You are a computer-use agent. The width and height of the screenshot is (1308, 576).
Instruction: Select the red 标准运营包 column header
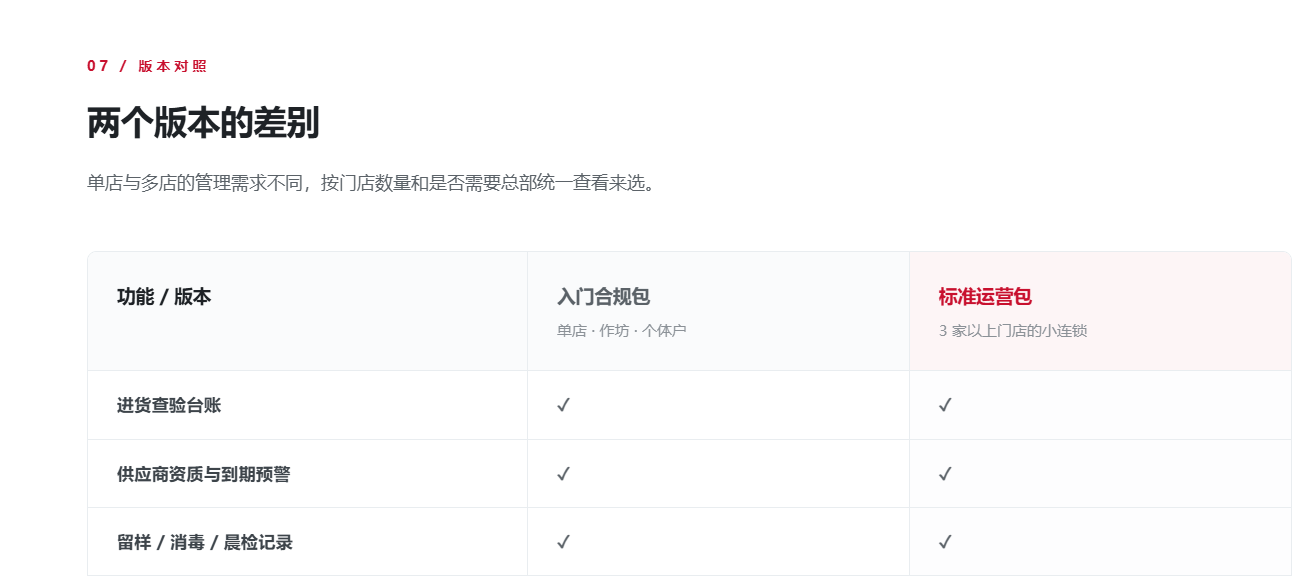pos(985,297)
